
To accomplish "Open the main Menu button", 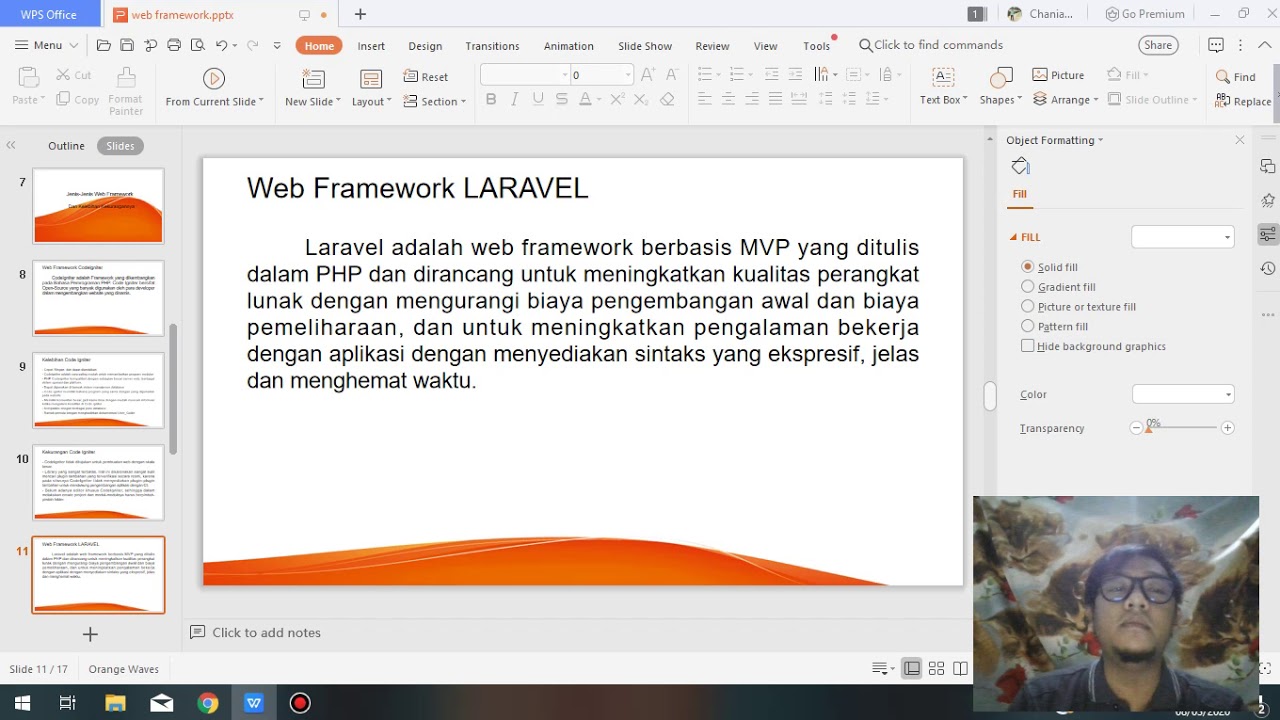I will tap(47, 45).
